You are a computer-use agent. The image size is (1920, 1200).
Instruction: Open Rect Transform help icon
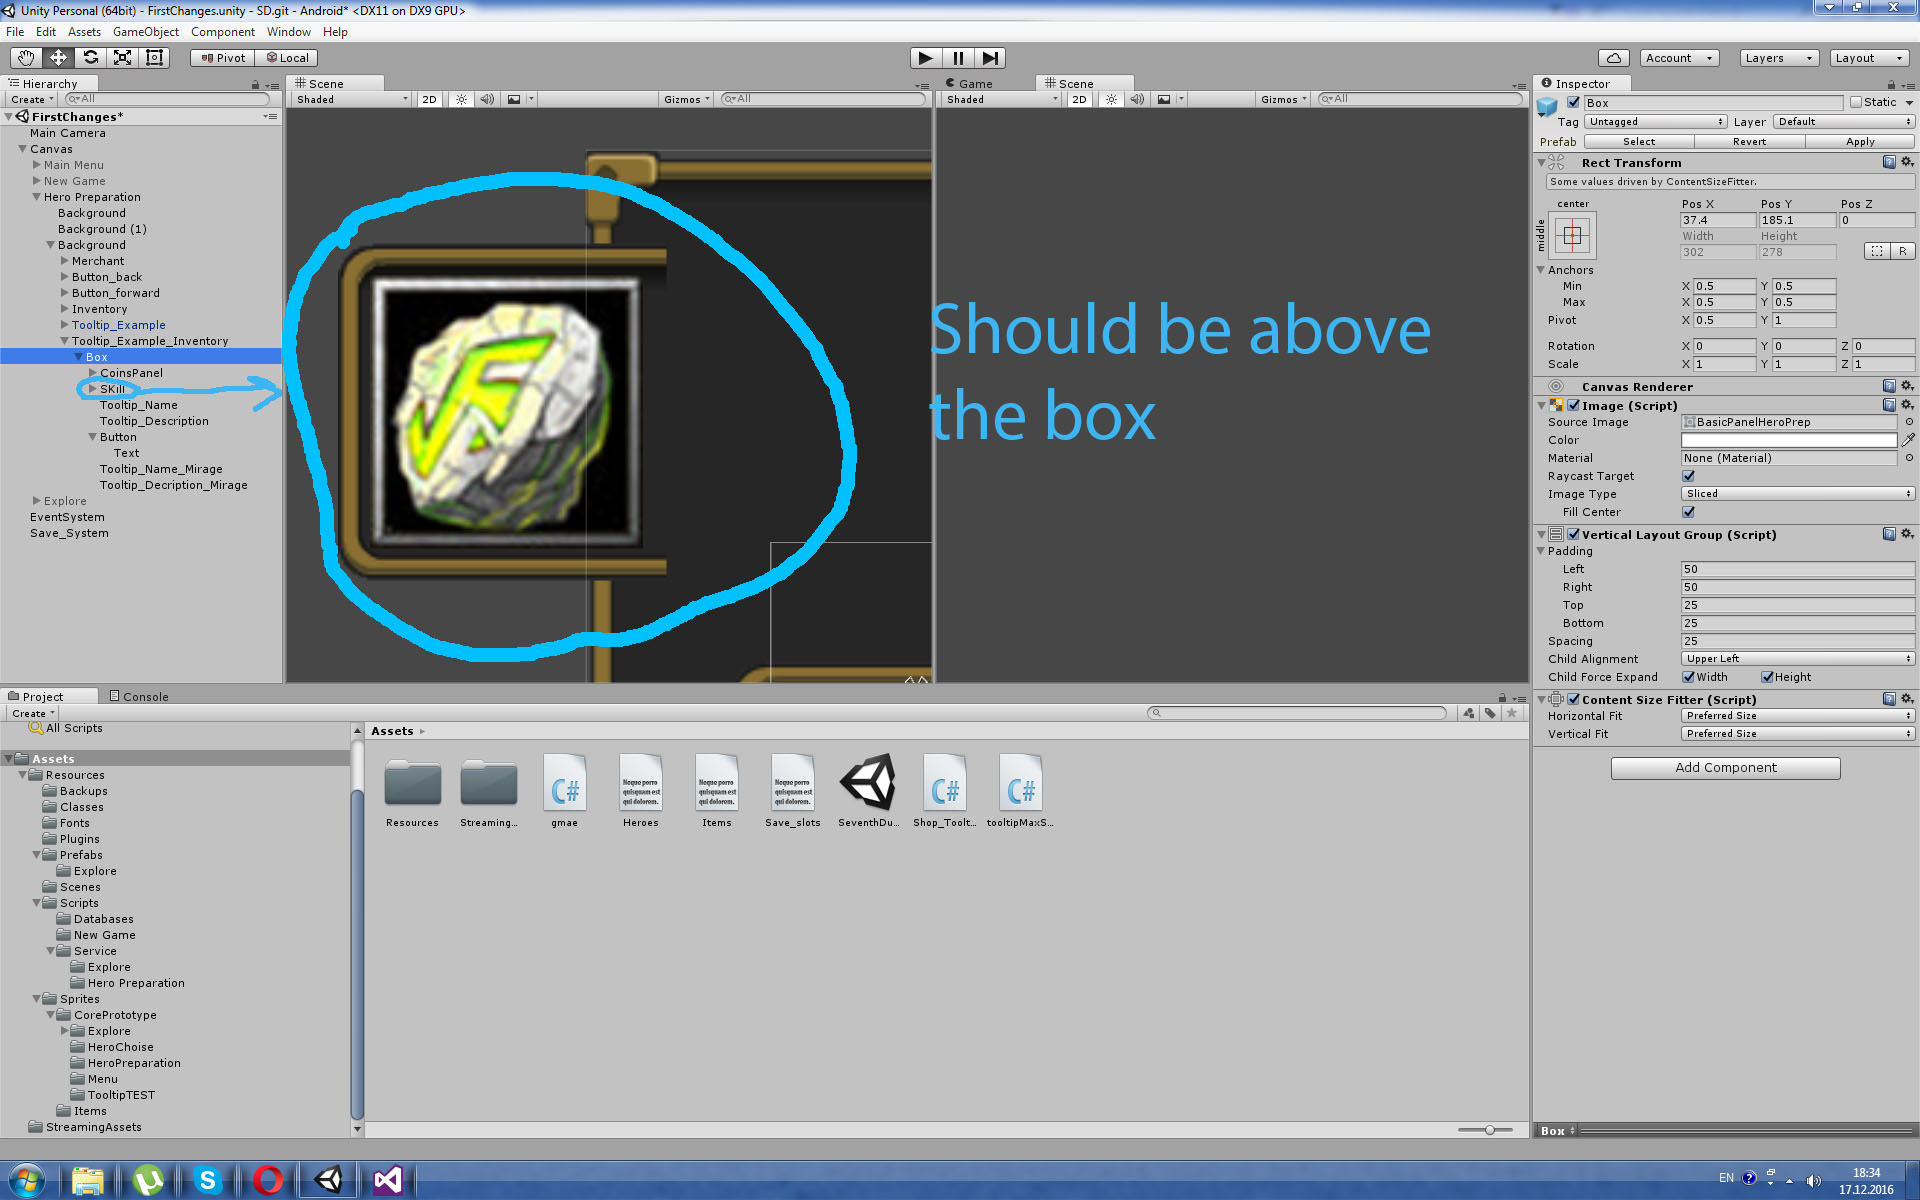pos(1889,162)
